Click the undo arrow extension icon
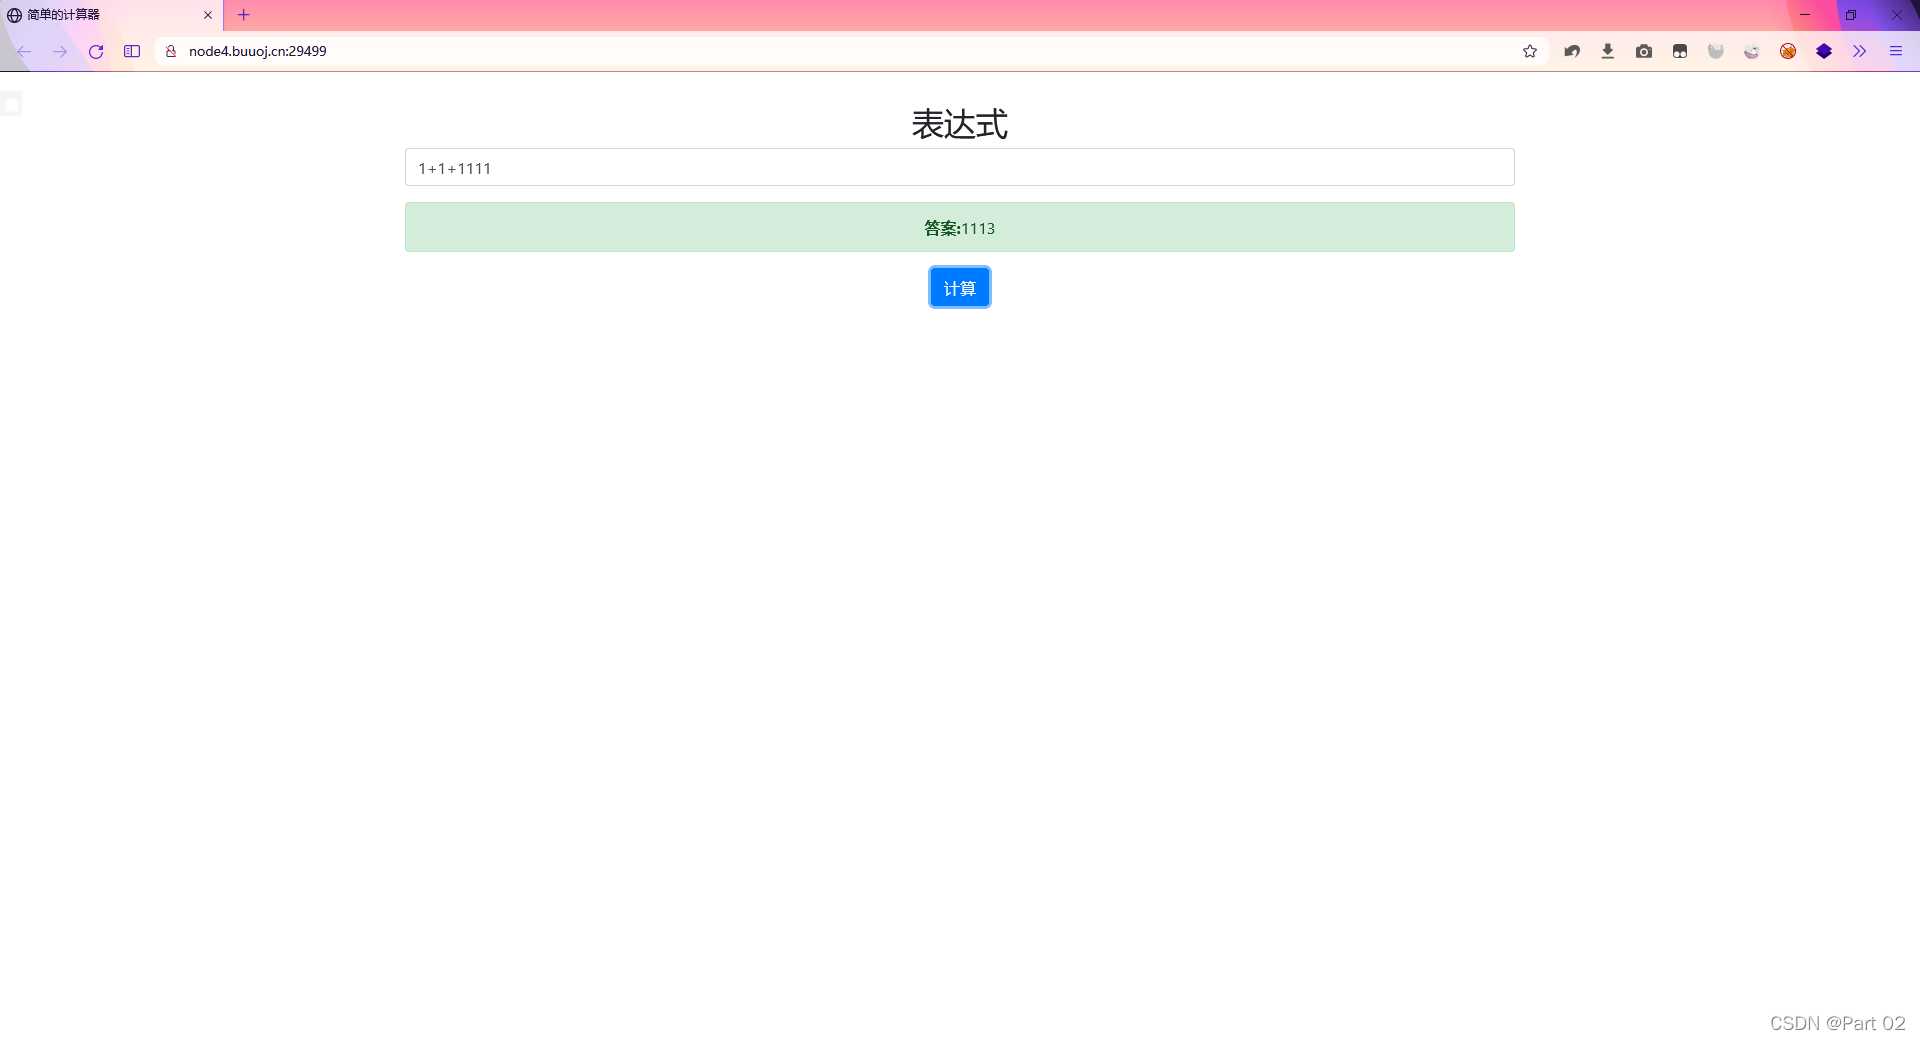Image resolution: width=1920 pixels, height=1040 pixels. pos(1572,51)
